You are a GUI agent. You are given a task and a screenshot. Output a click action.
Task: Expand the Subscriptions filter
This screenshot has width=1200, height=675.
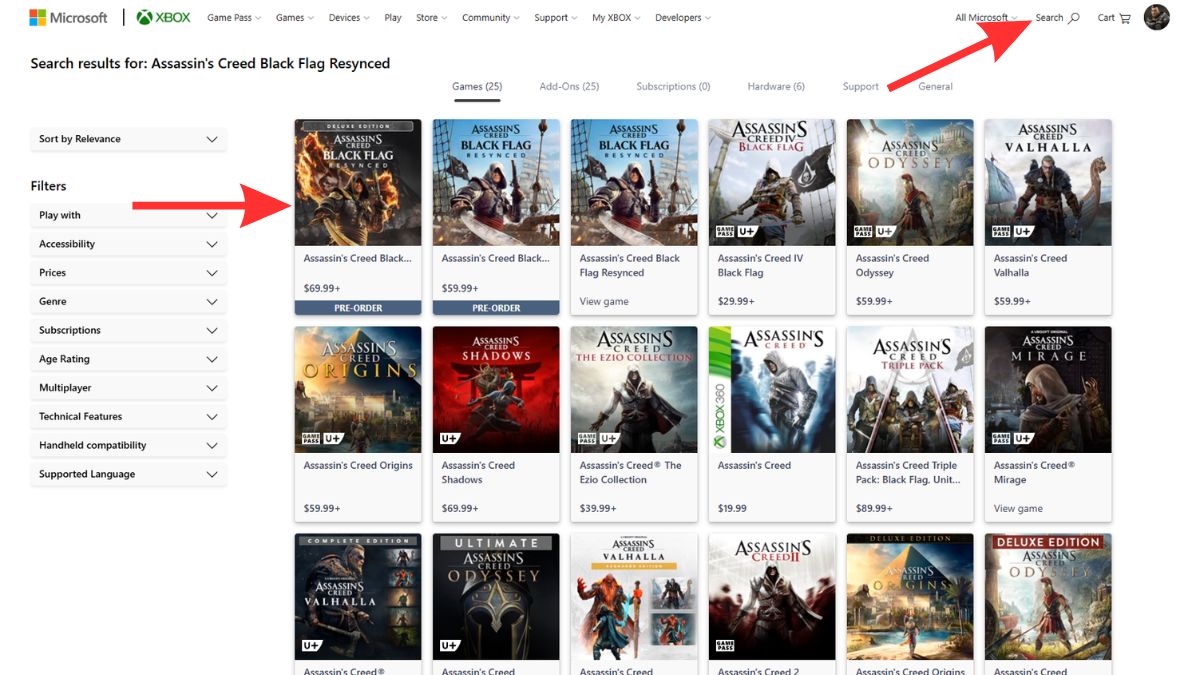[x=128, y=330]
